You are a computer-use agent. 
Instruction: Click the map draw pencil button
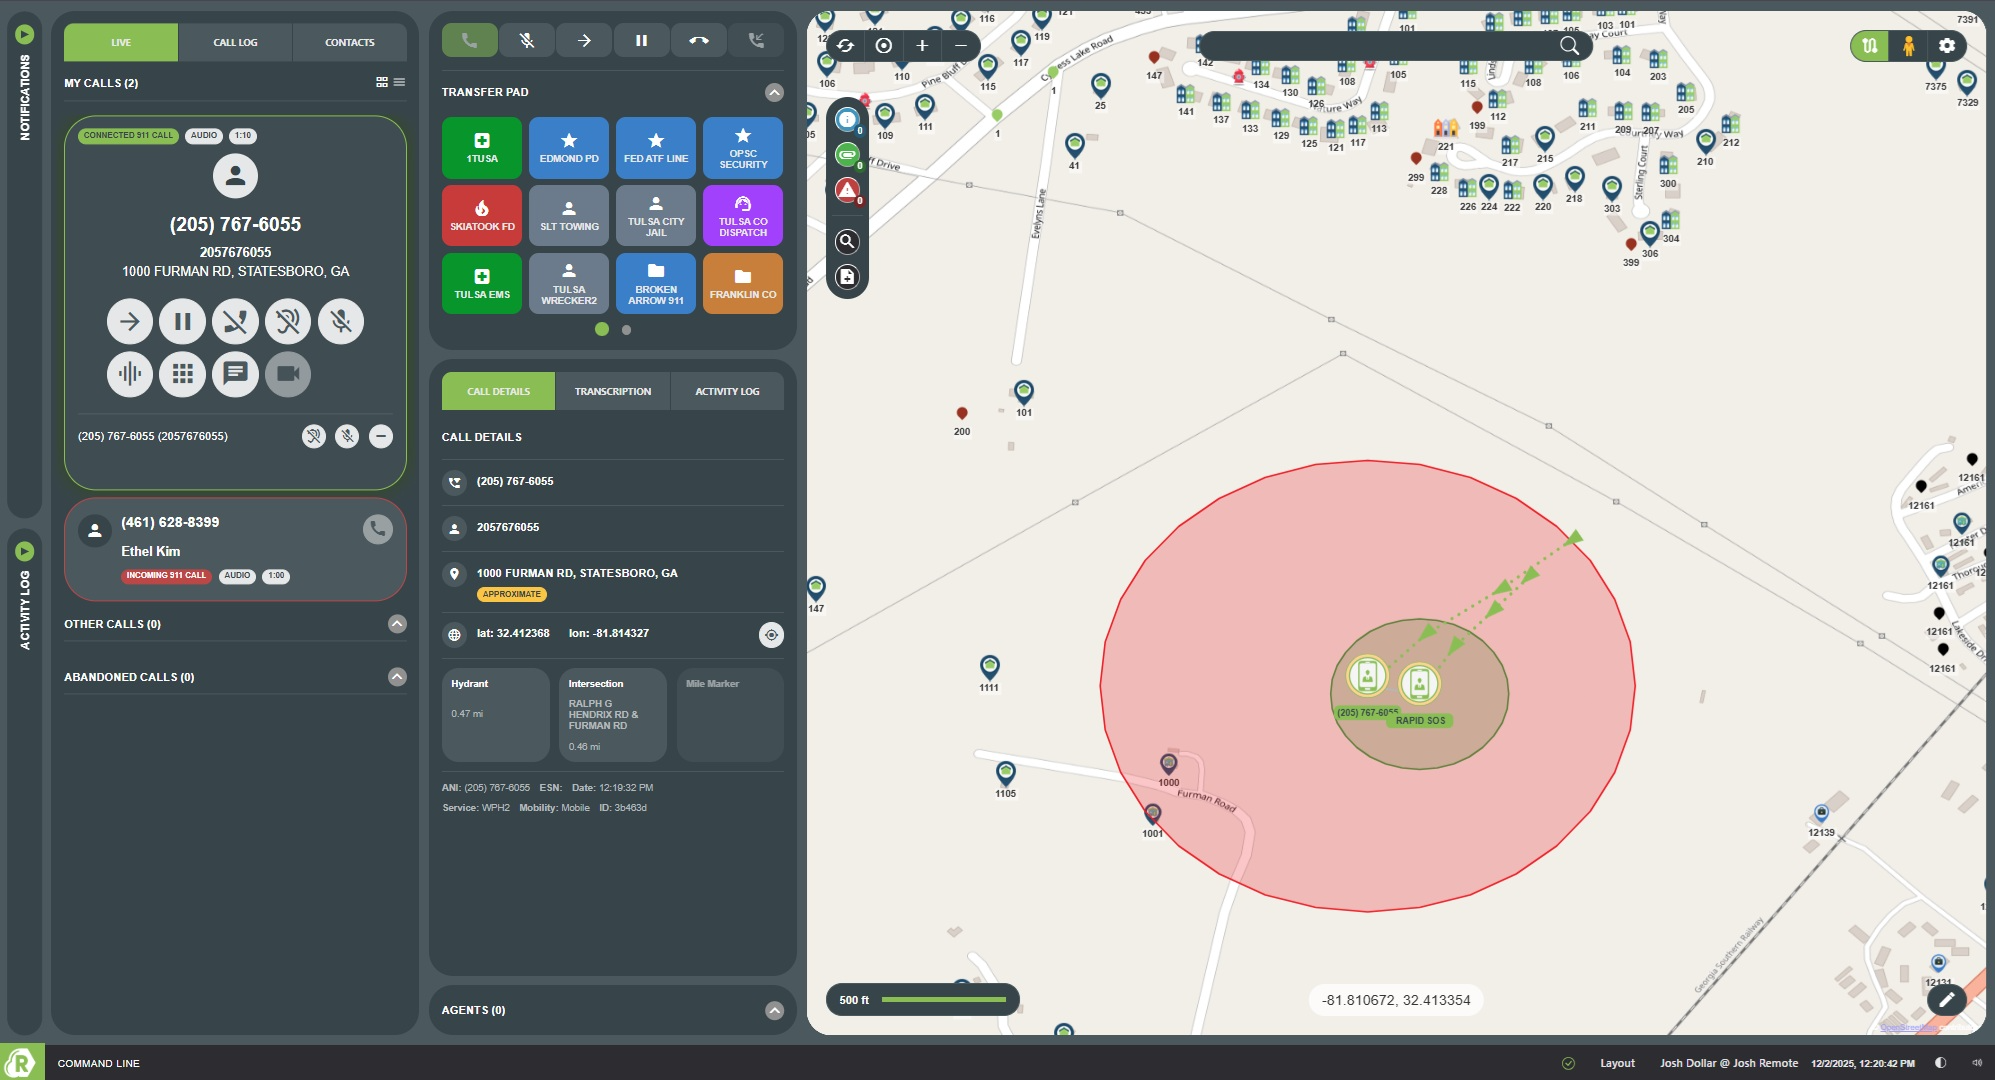(x=1946, y=999)
